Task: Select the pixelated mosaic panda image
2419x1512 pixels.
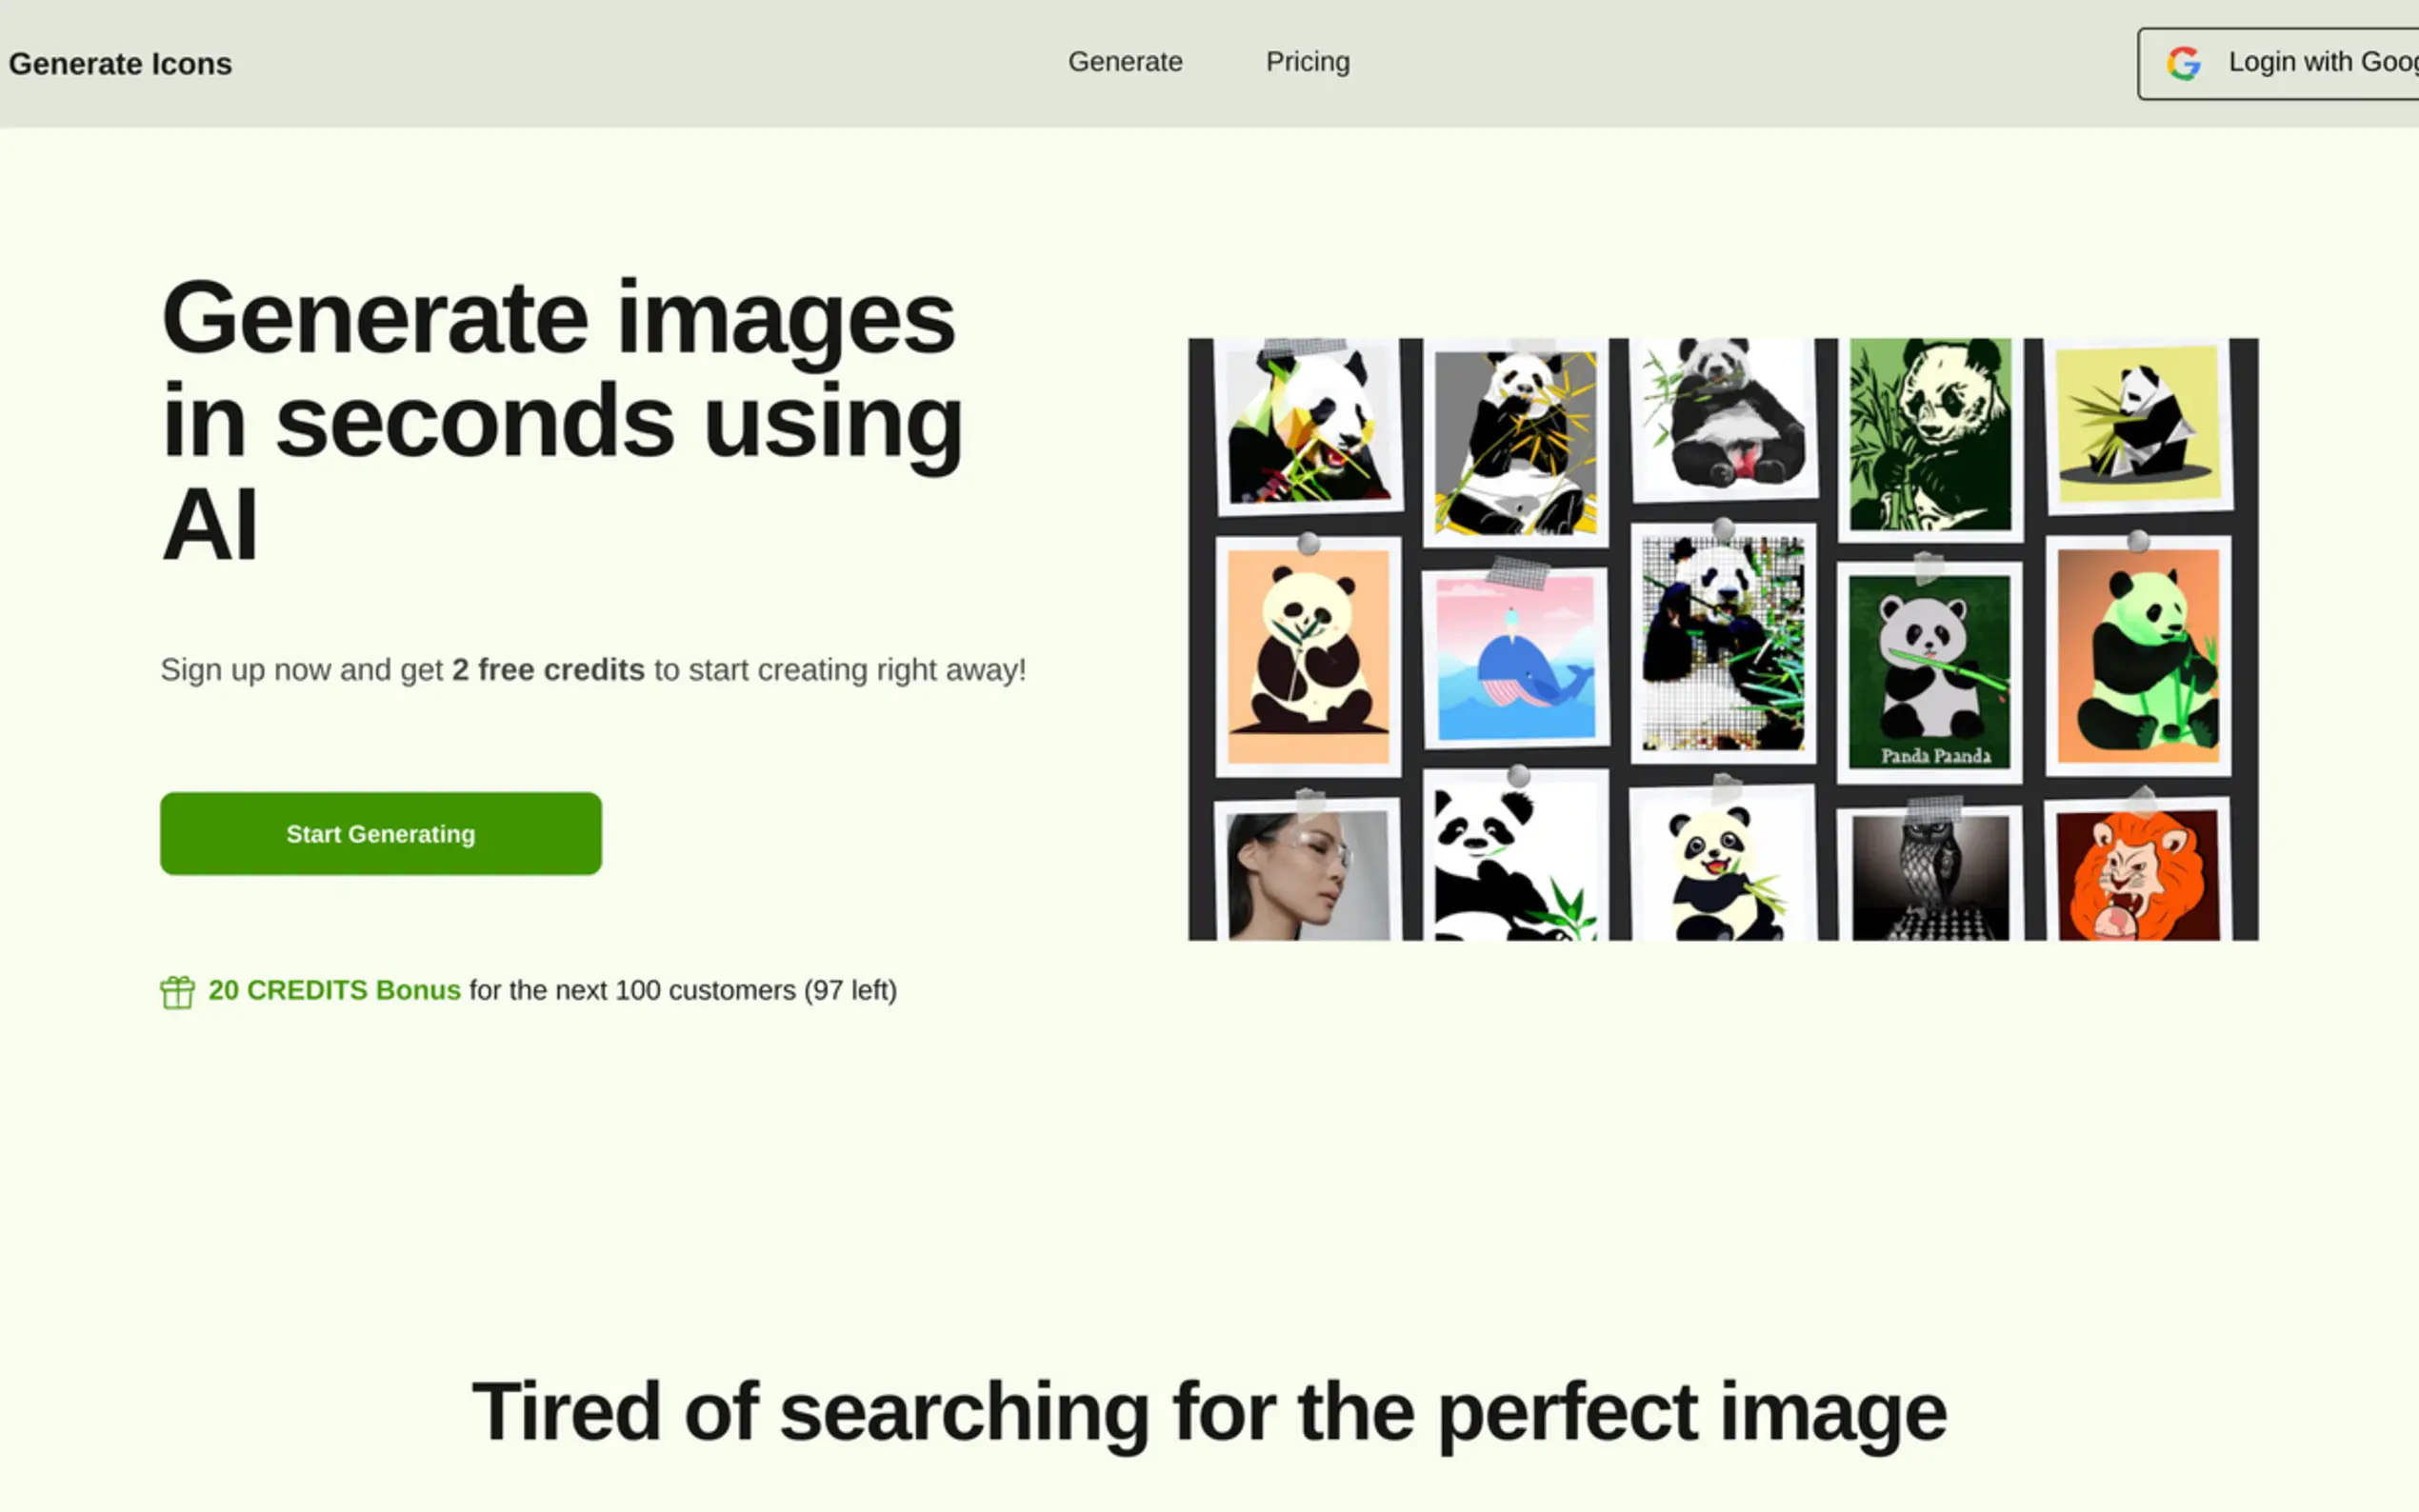Action: pos(1723,644)
